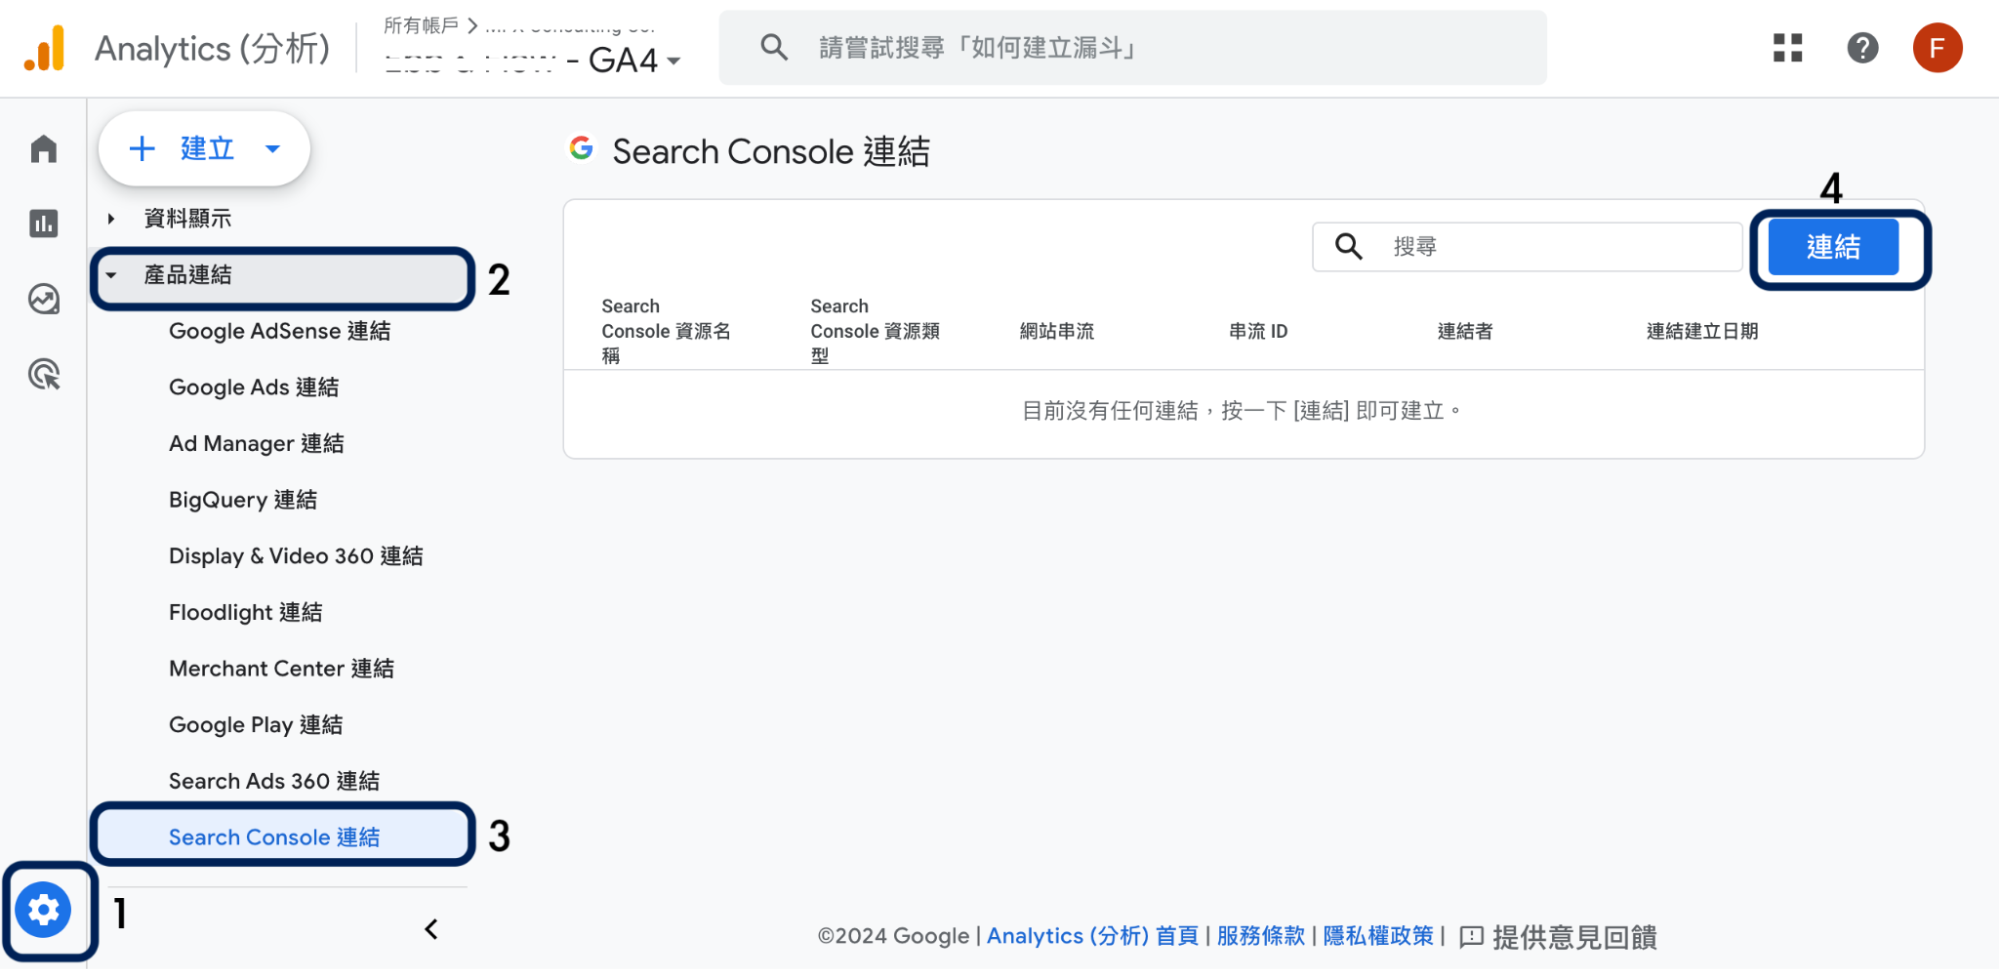Open the Admin gear icon
Image resolution: width=1999 pixels, height=970 pixels.
[x=43, y=910]
